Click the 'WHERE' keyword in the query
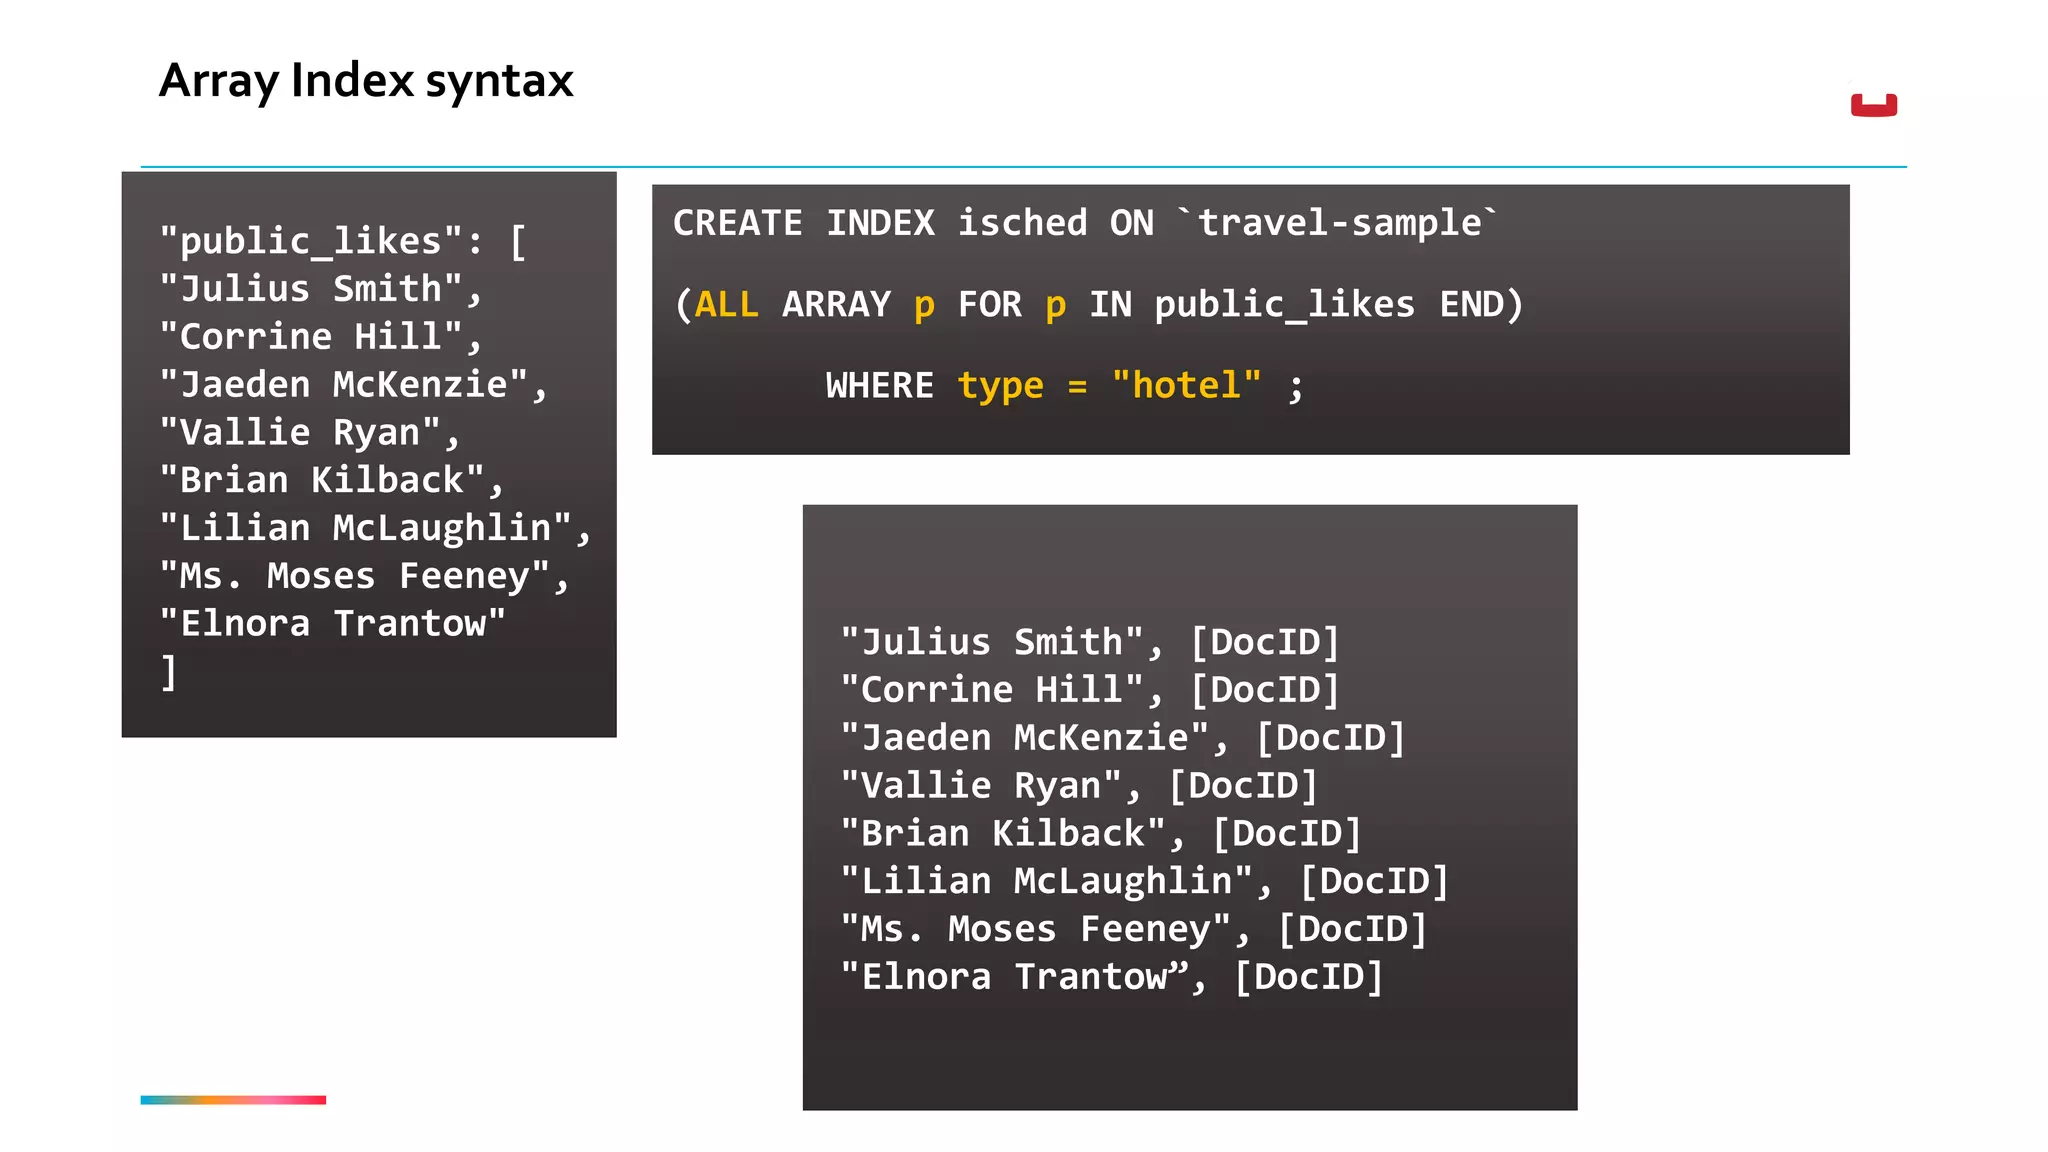2048x1152 pixels. (x=880, y=386)
